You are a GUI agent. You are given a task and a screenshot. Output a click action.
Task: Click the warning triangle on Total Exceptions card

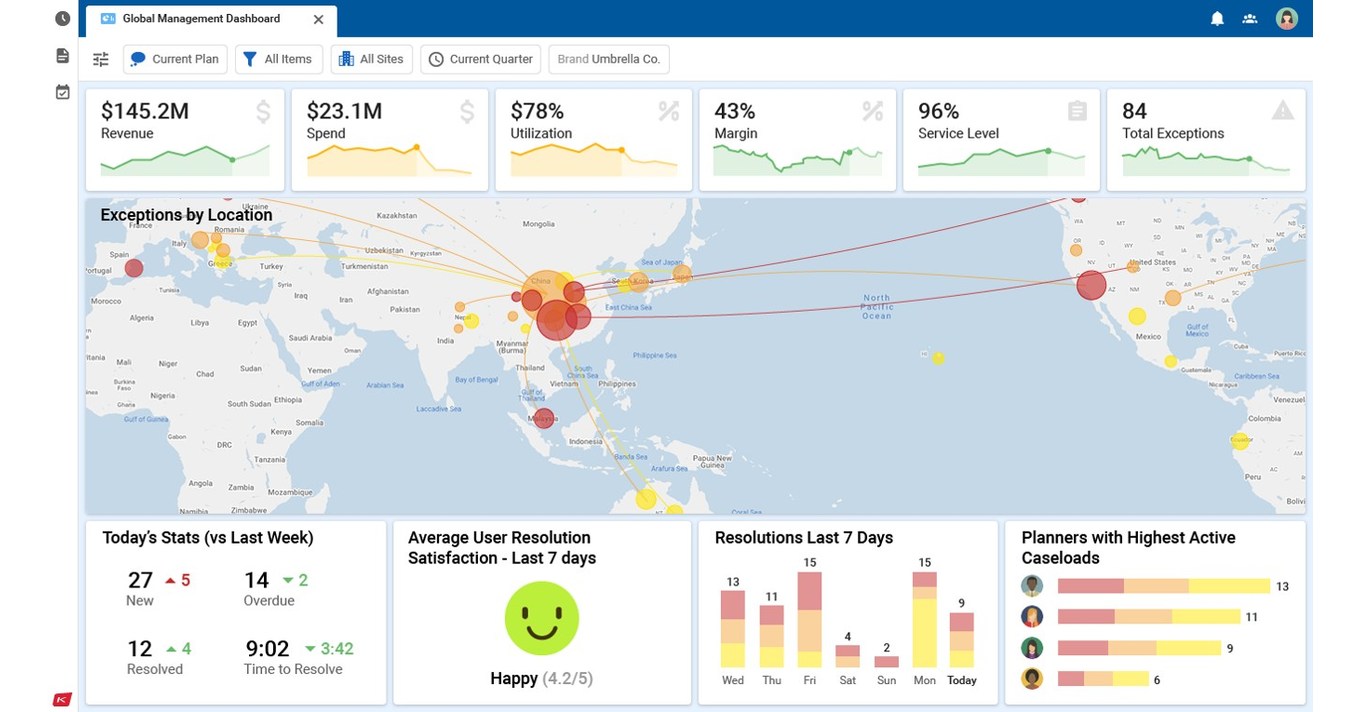click(x=1283, y=111)
